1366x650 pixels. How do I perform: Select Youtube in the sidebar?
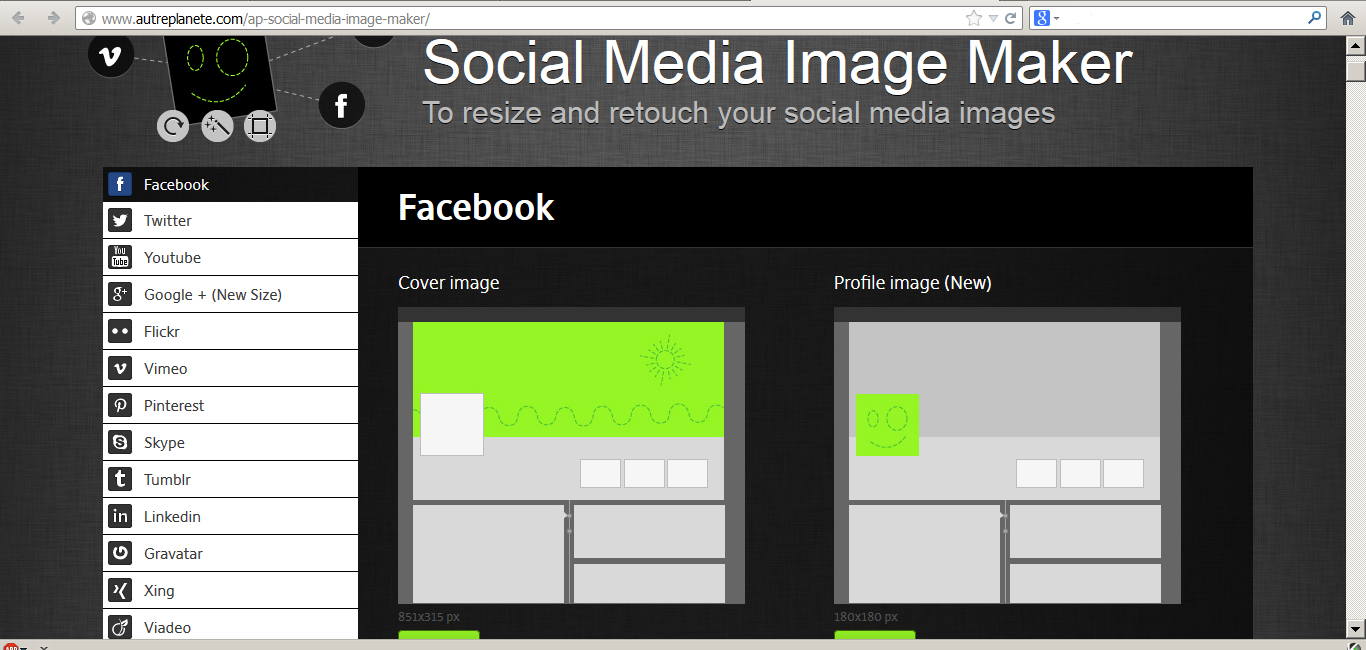coord(230,258)
